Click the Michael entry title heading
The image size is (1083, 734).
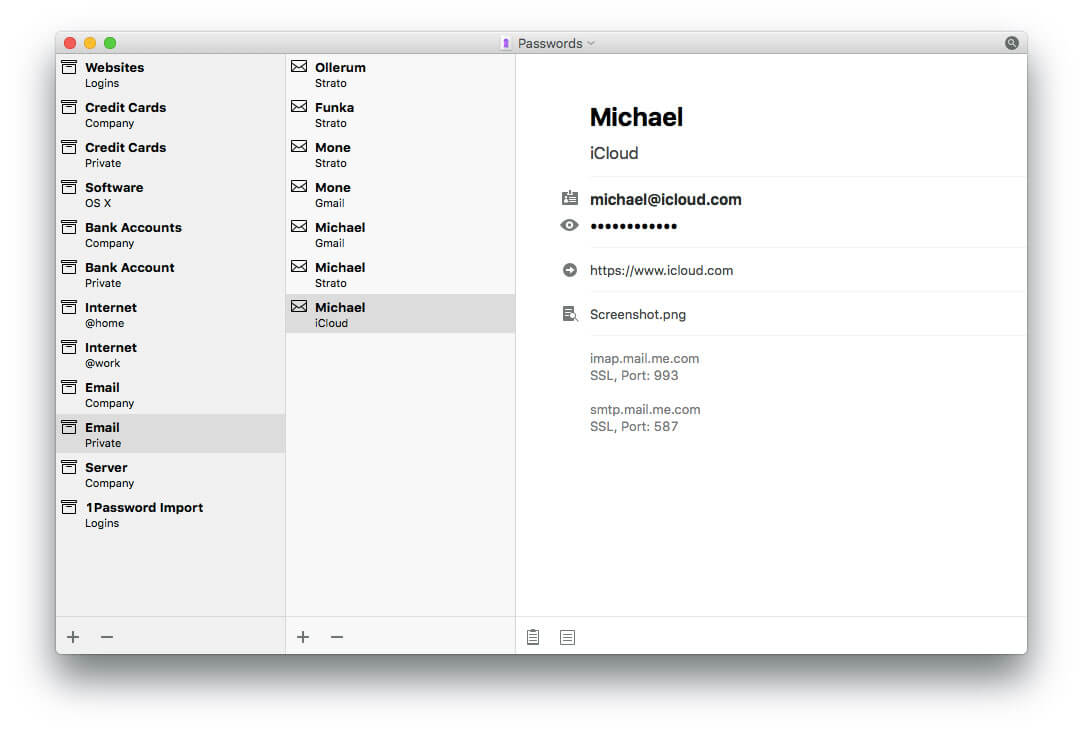tap(636, 117)
